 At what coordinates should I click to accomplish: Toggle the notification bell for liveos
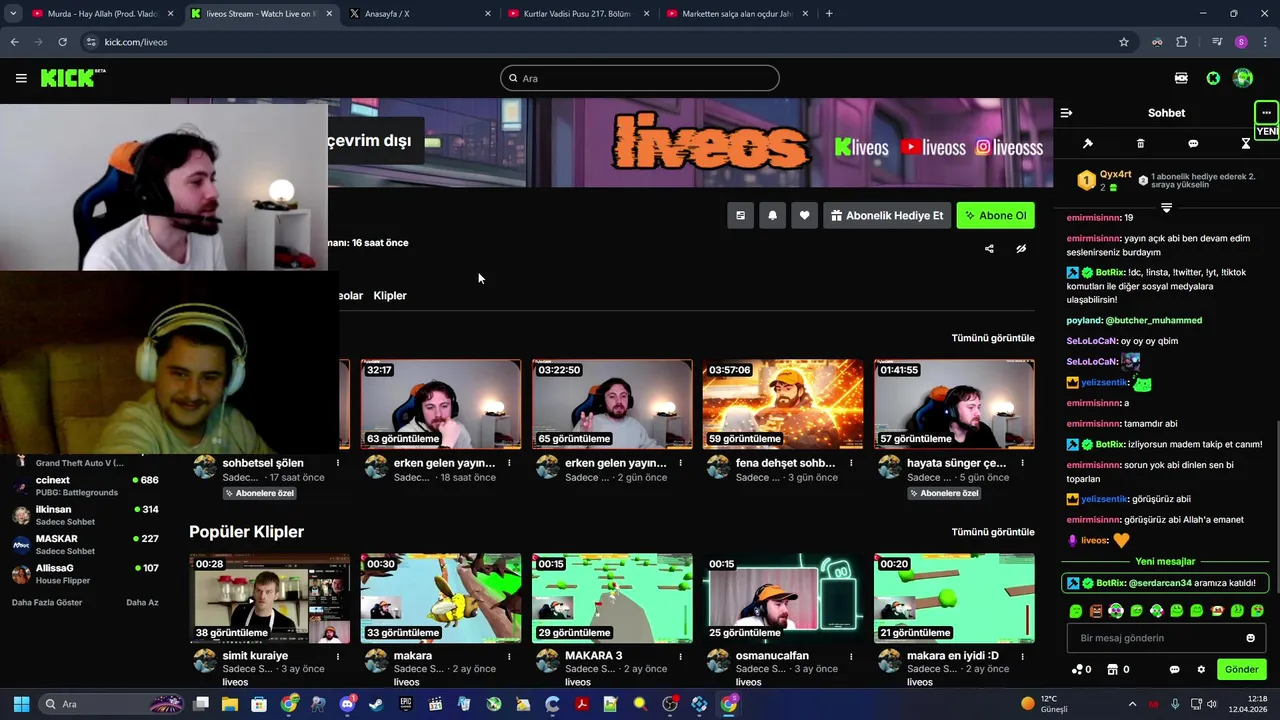772,215
